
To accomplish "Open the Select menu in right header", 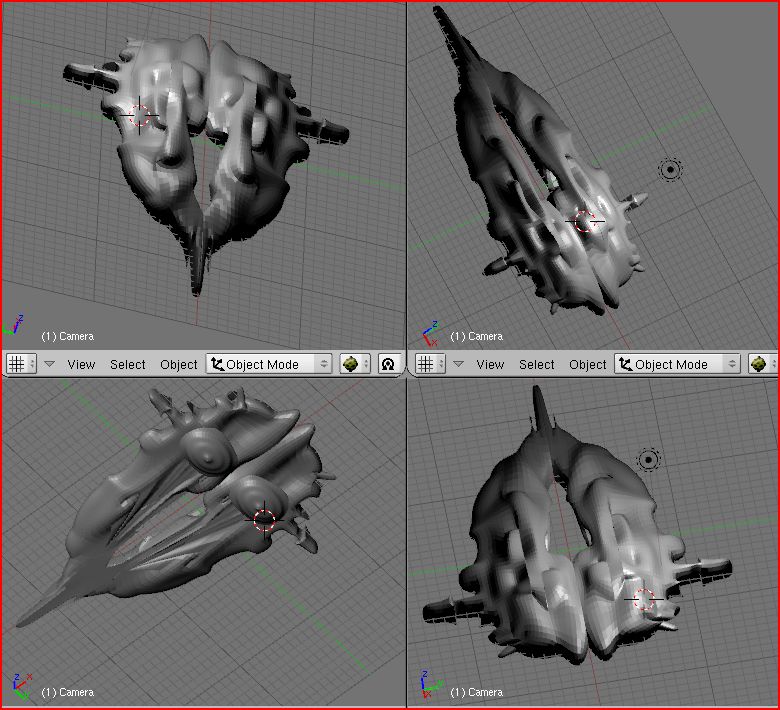I will (x=537, y=364).
